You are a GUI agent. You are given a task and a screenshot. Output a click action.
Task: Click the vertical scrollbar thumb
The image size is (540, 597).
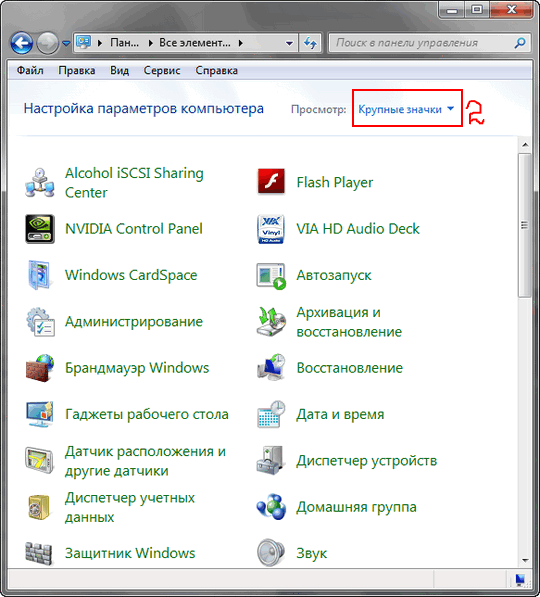[524, 225]
